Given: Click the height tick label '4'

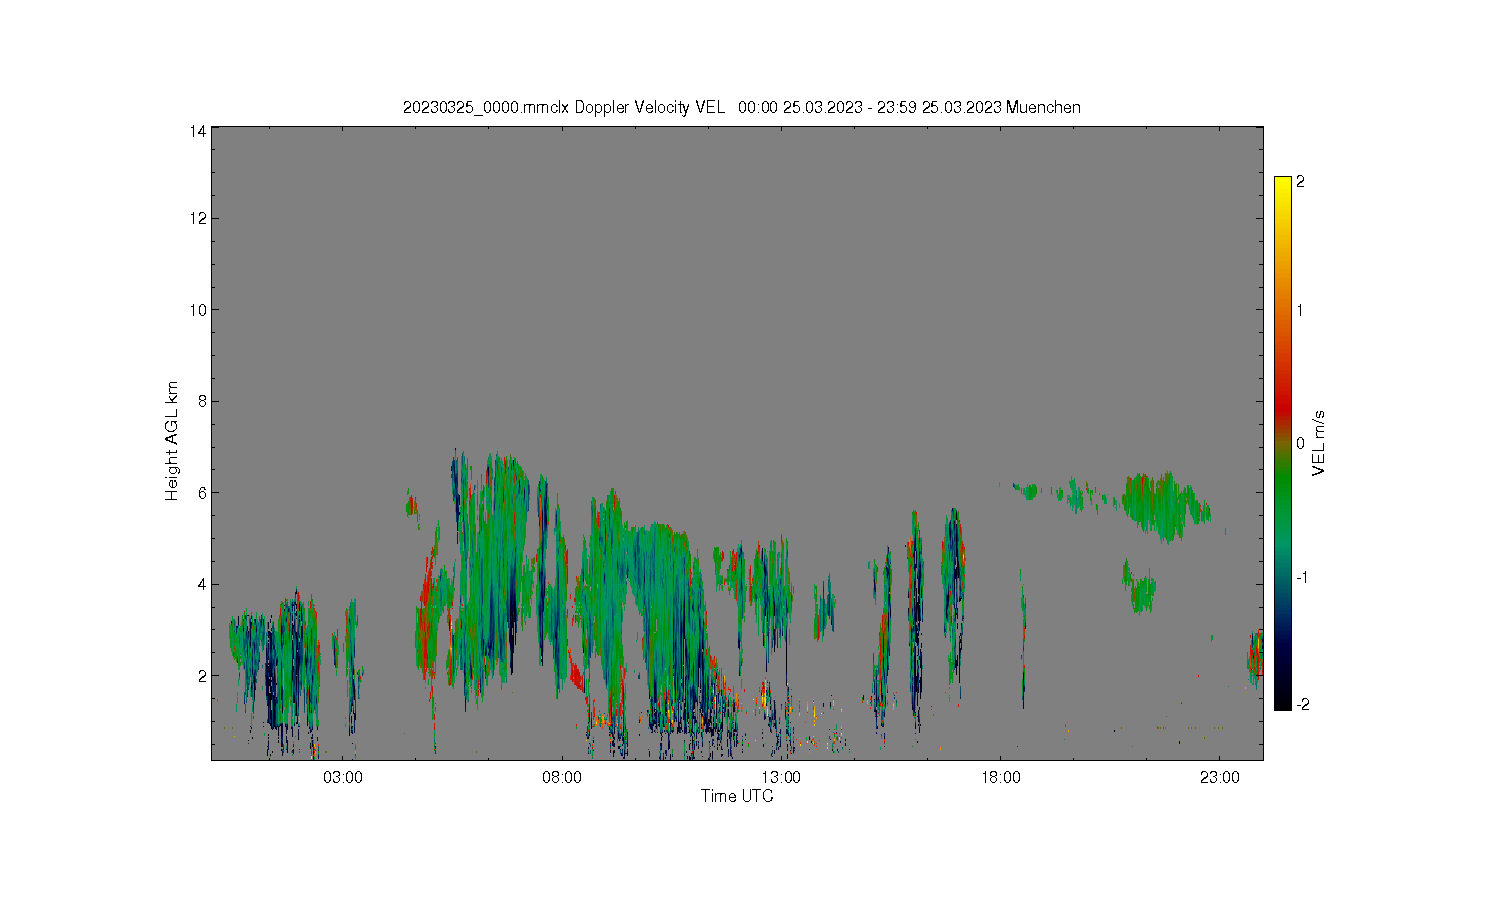Looking at the screenshot, I should coord(202,584).
